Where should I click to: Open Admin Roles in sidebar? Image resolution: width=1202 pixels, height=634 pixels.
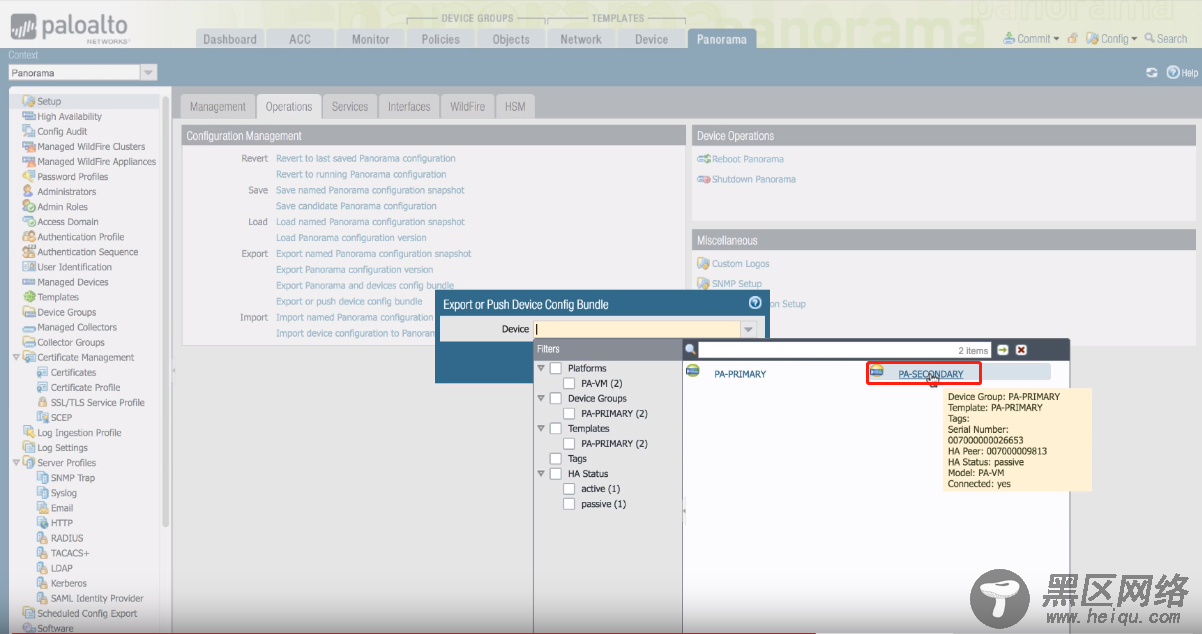(62, 206)
